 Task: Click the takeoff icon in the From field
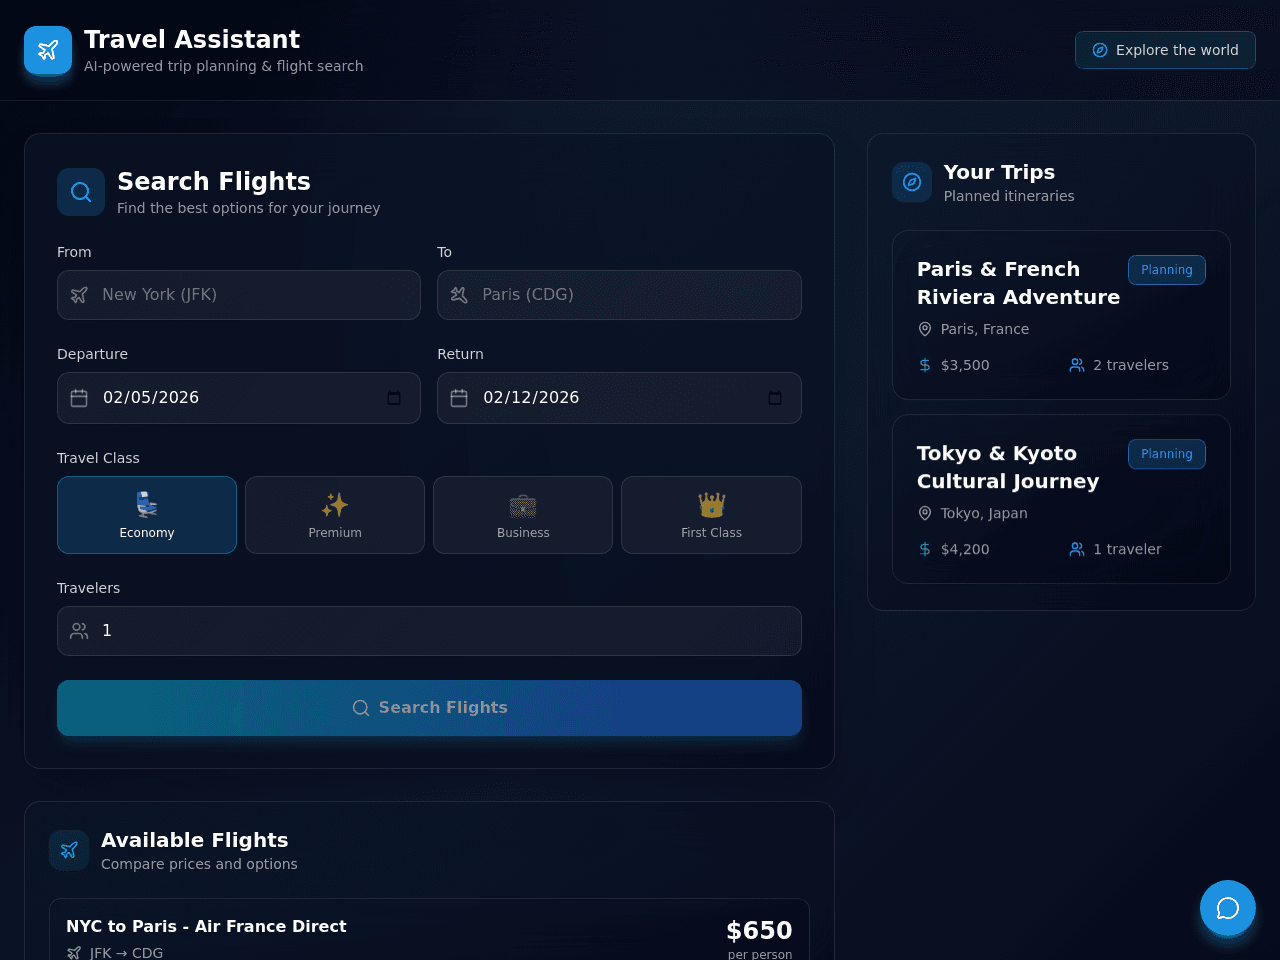[79, 295]
